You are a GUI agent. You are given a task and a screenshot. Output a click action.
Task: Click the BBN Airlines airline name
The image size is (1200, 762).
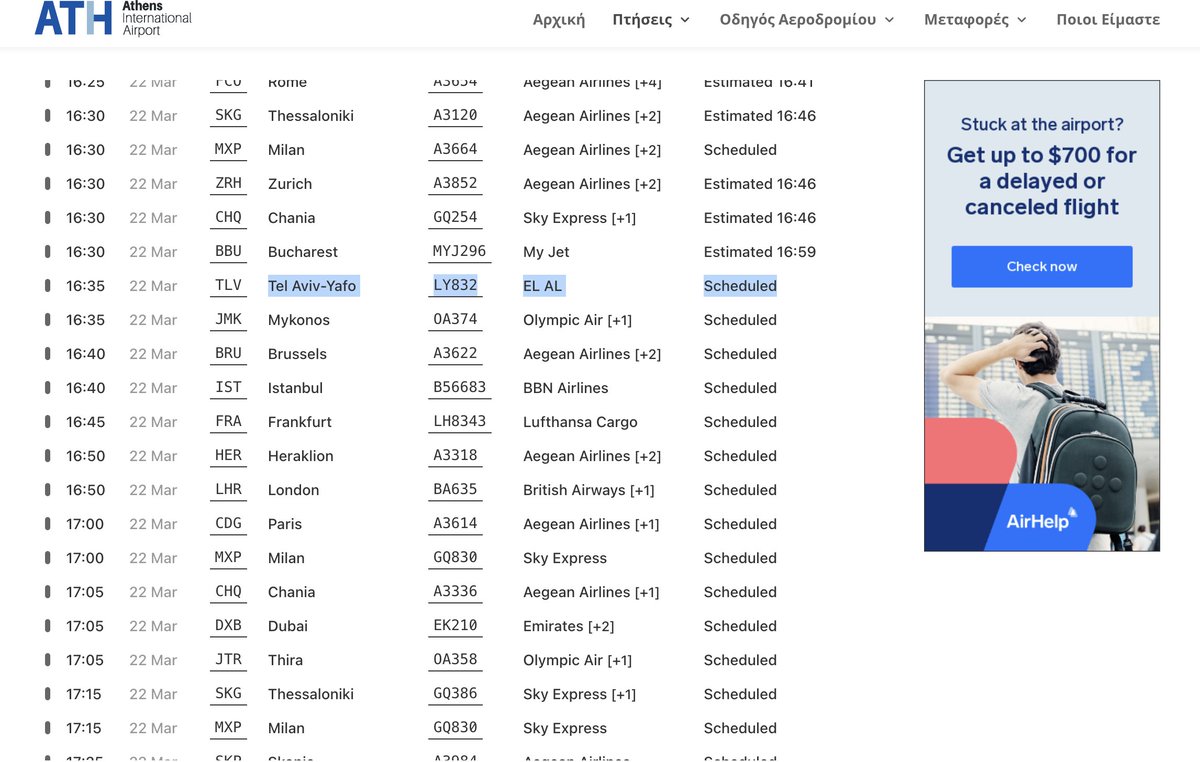pos(566,388)
